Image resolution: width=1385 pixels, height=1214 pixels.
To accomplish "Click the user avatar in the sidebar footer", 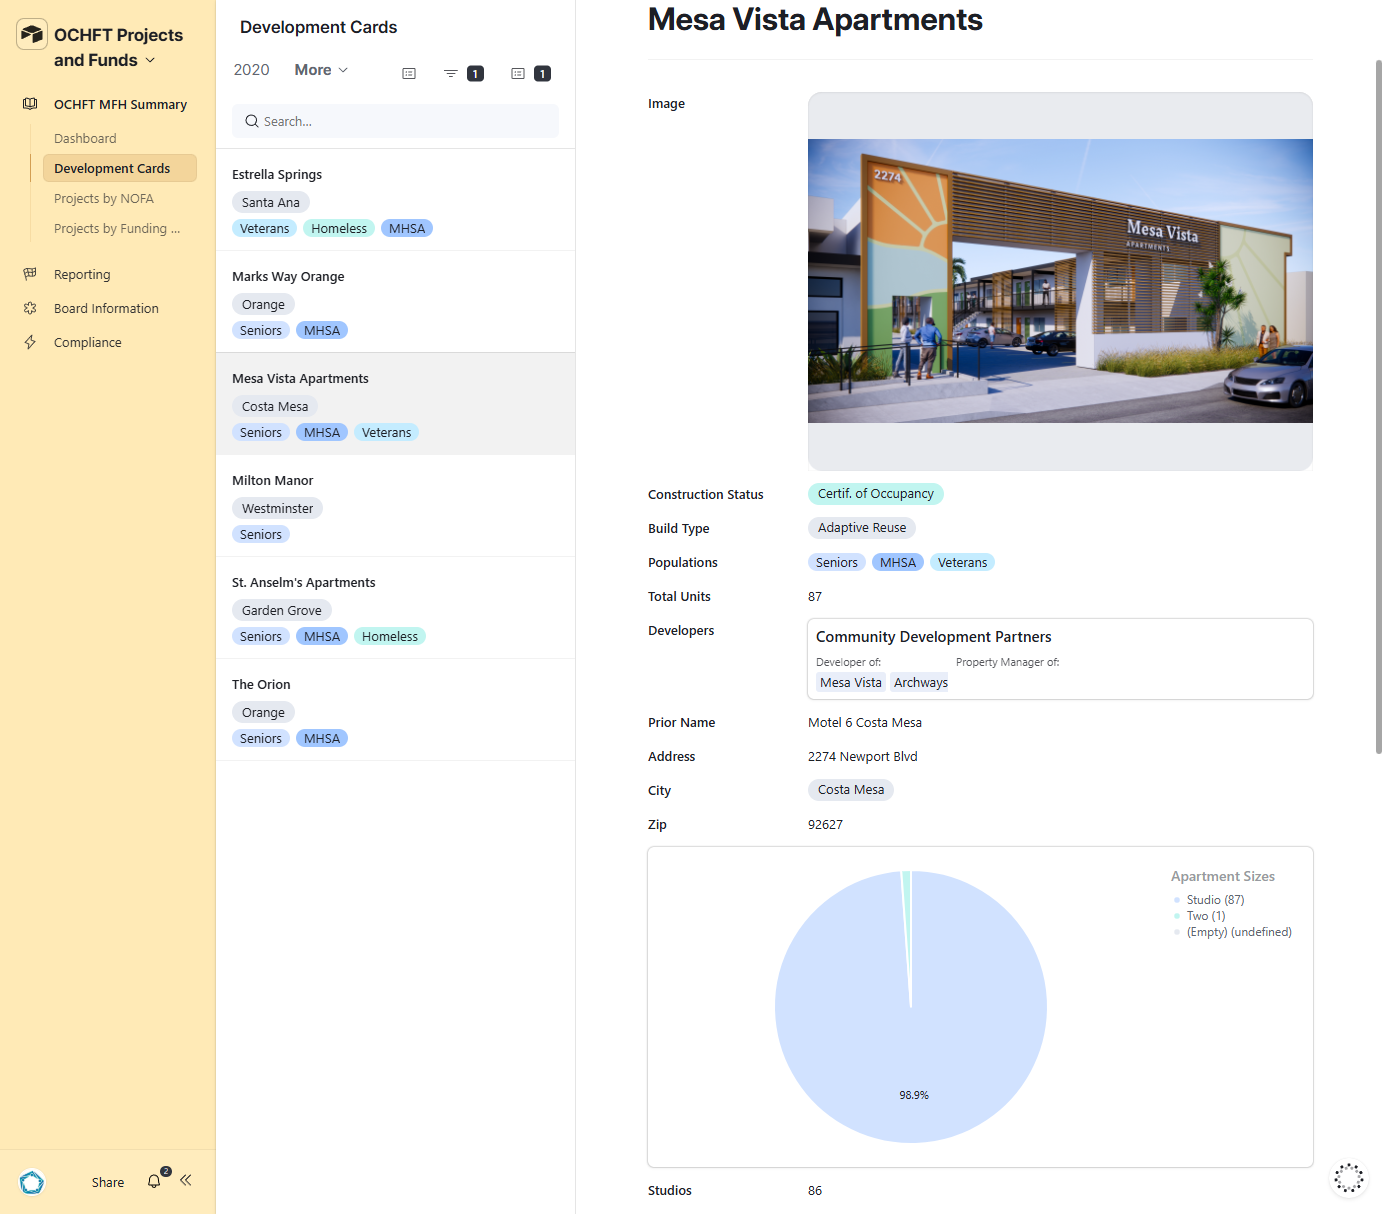I will click(32, 1182).
